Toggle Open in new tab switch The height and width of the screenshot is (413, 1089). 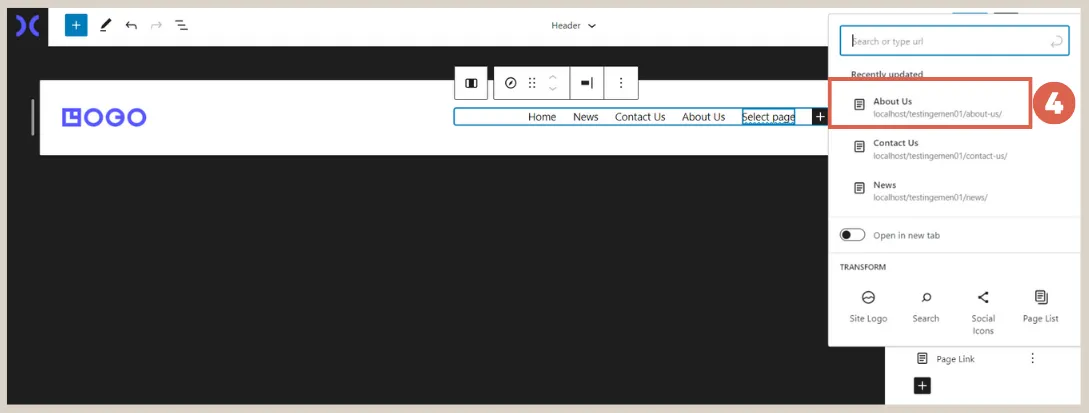[x=852, y=235]
